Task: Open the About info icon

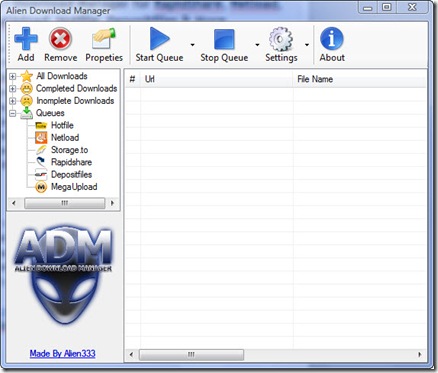Action: coord(332,39)
